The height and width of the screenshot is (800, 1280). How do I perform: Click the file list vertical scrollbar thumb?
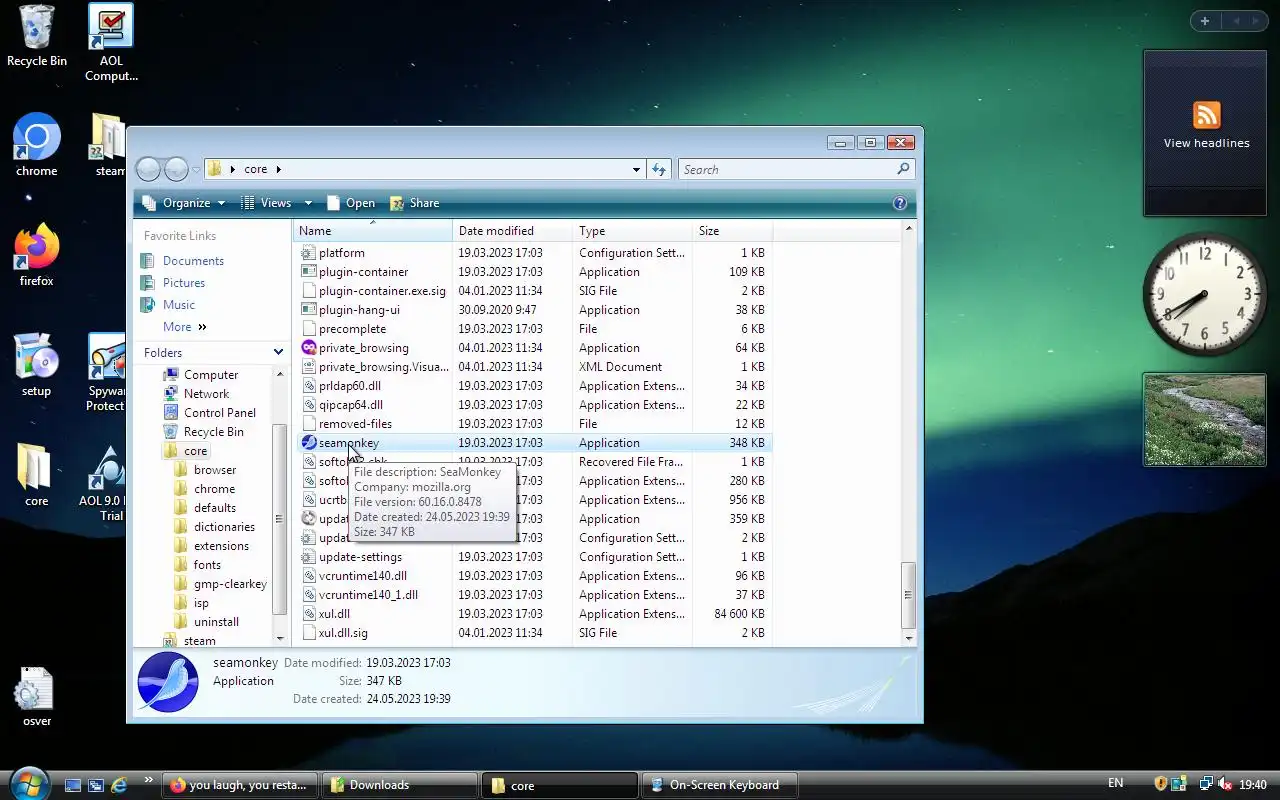[x=908, y=595]
